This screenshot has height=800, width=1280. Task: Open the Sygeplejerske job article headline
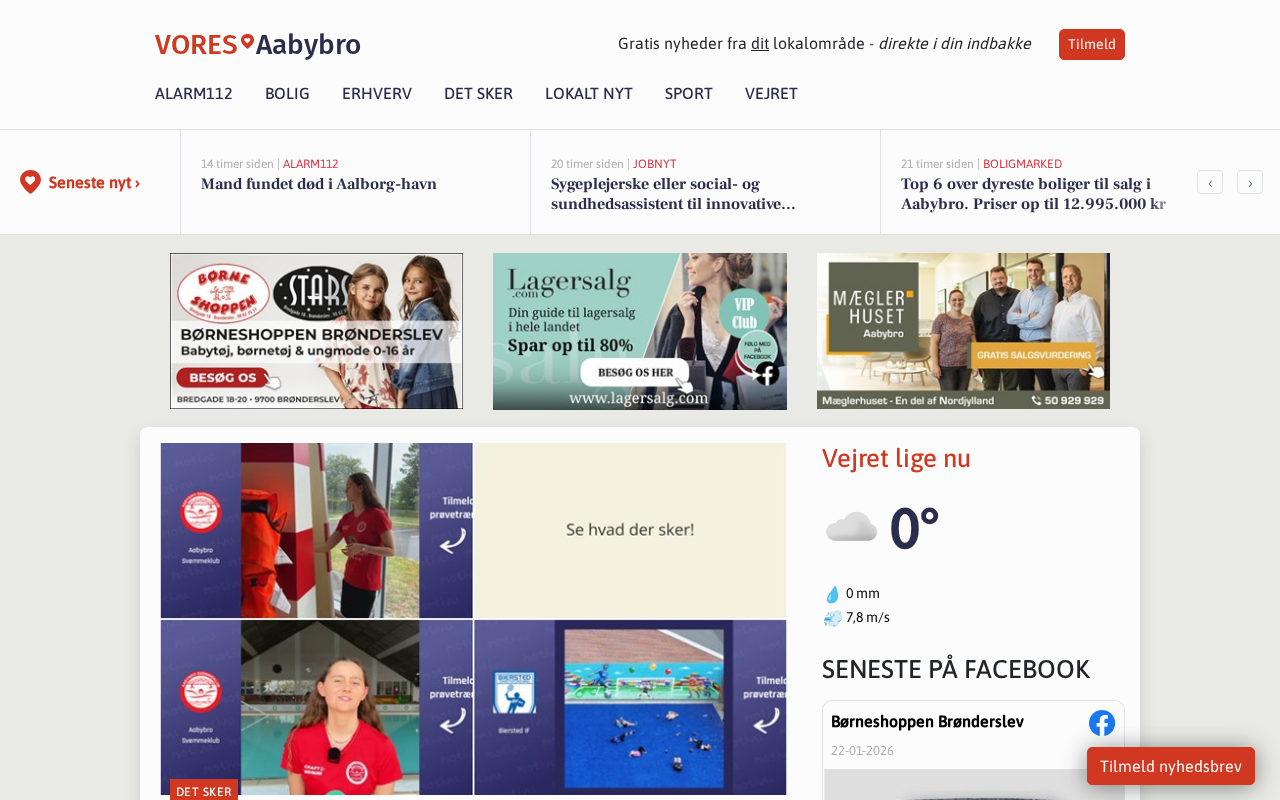coord(673,194)
